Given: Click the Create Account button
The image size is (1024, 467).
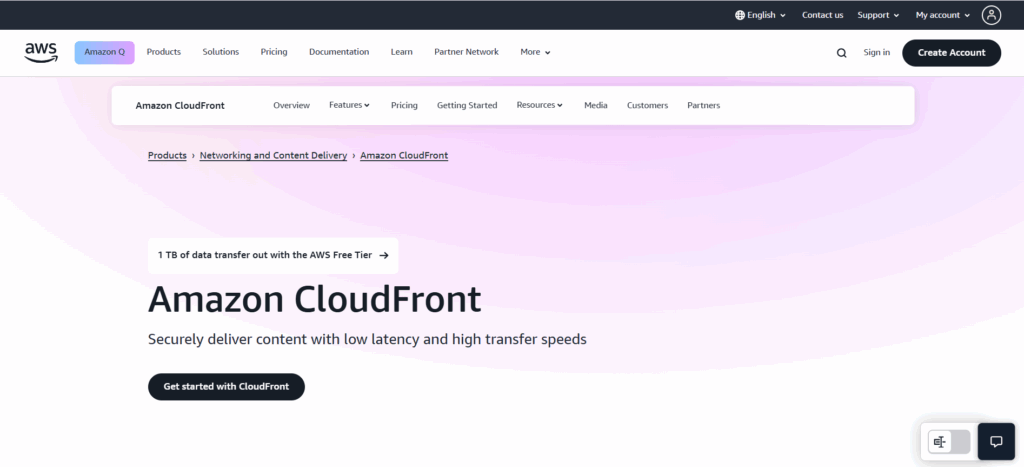Looking at the screenshot, I should pyautogui.click(x=952, y=53).
